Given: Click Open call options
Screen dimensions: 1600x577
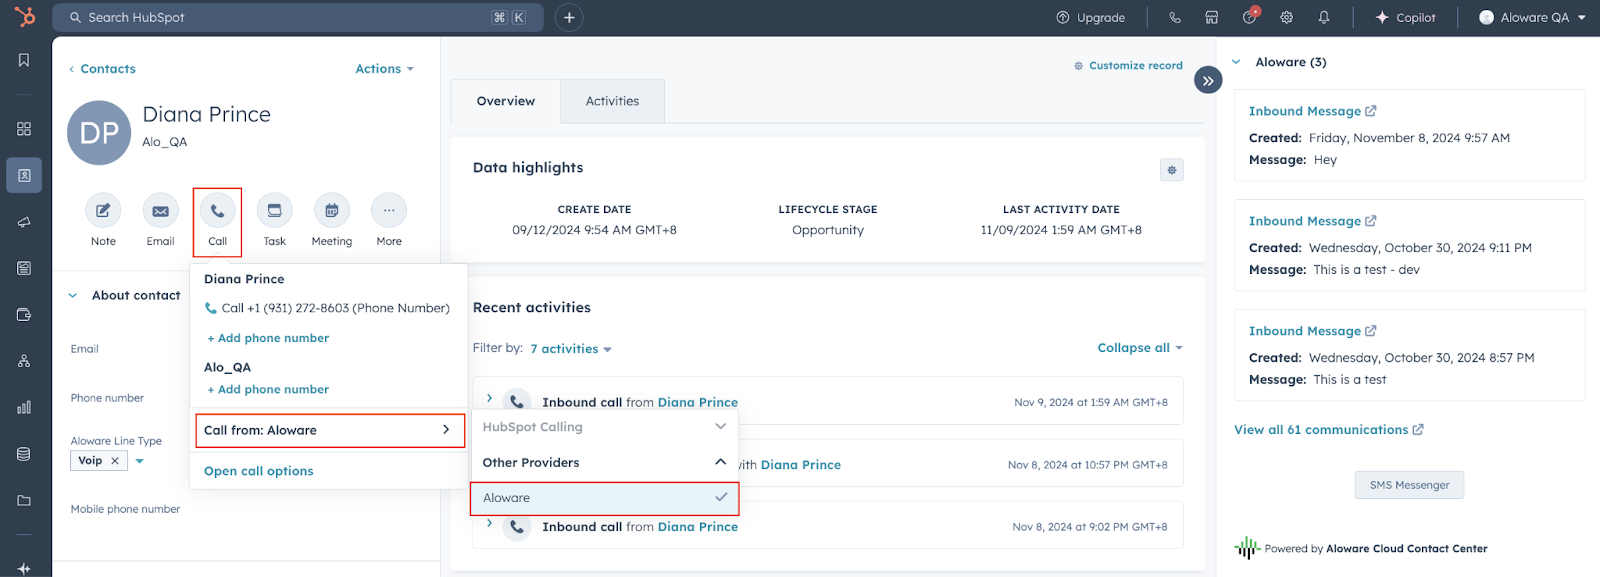Looking at the screenshot, I should tap(259, 471).
